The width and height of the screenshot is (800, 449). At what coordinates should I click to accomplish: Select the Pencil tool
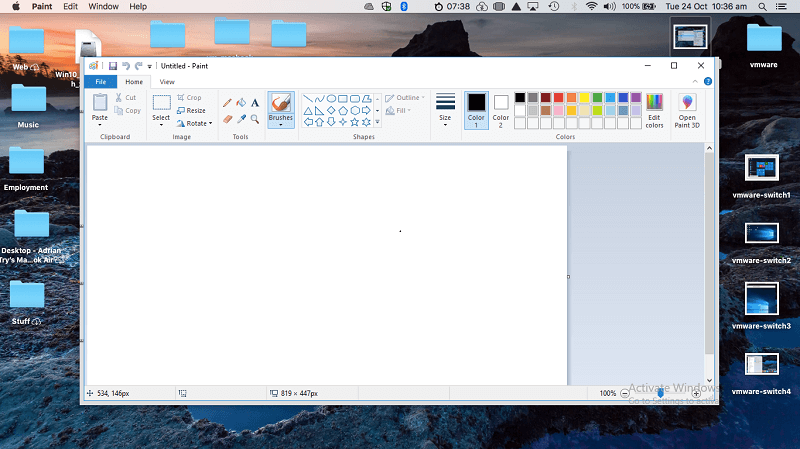click(x=228, y=103)
